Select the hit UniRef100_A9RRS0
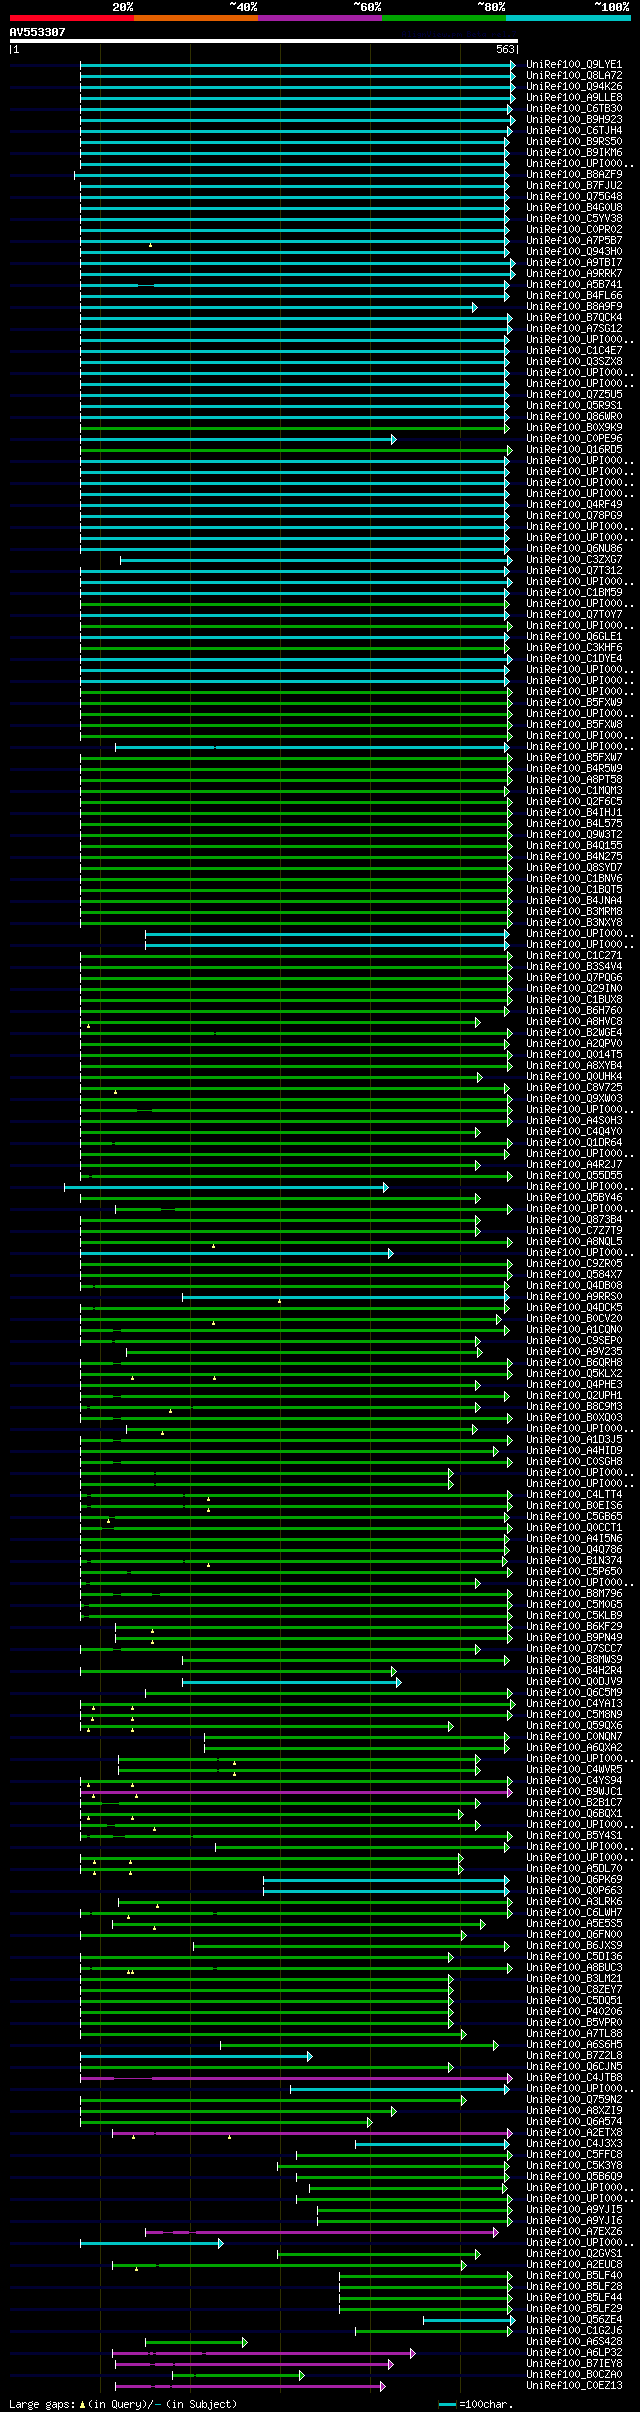This screenshot has width=640, height=2412. click(574, 1297)
